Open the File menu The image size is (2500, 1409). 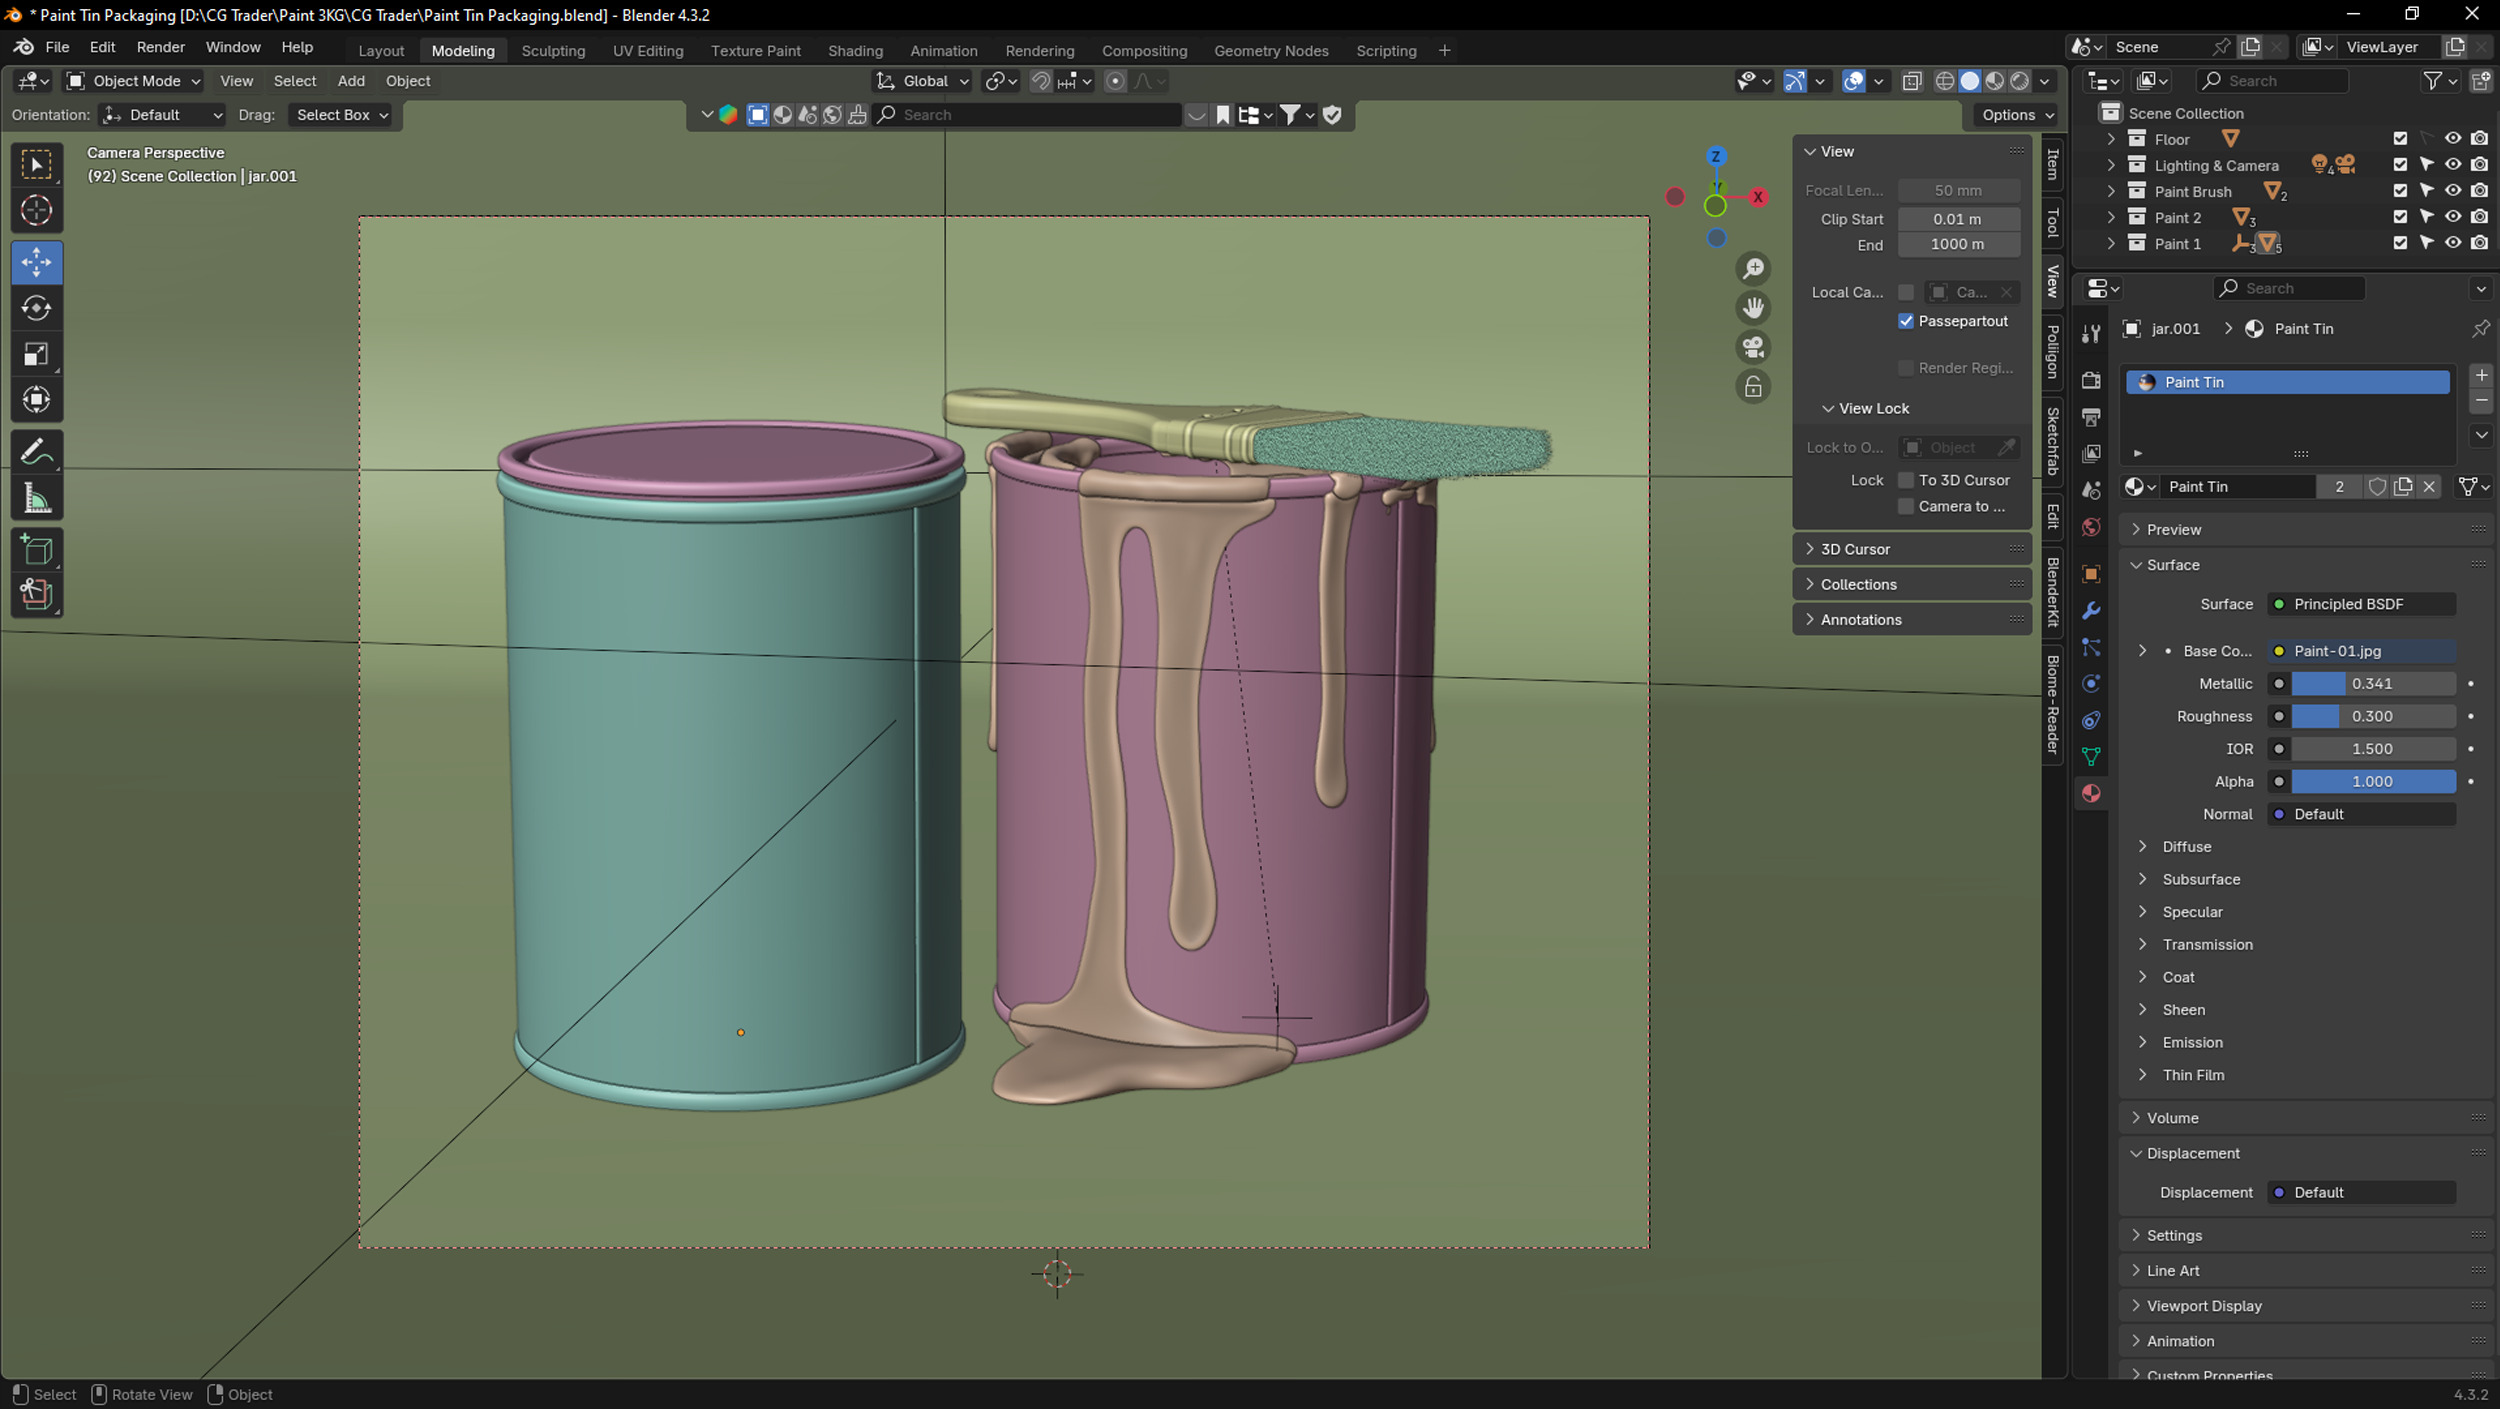click(57, 47)
